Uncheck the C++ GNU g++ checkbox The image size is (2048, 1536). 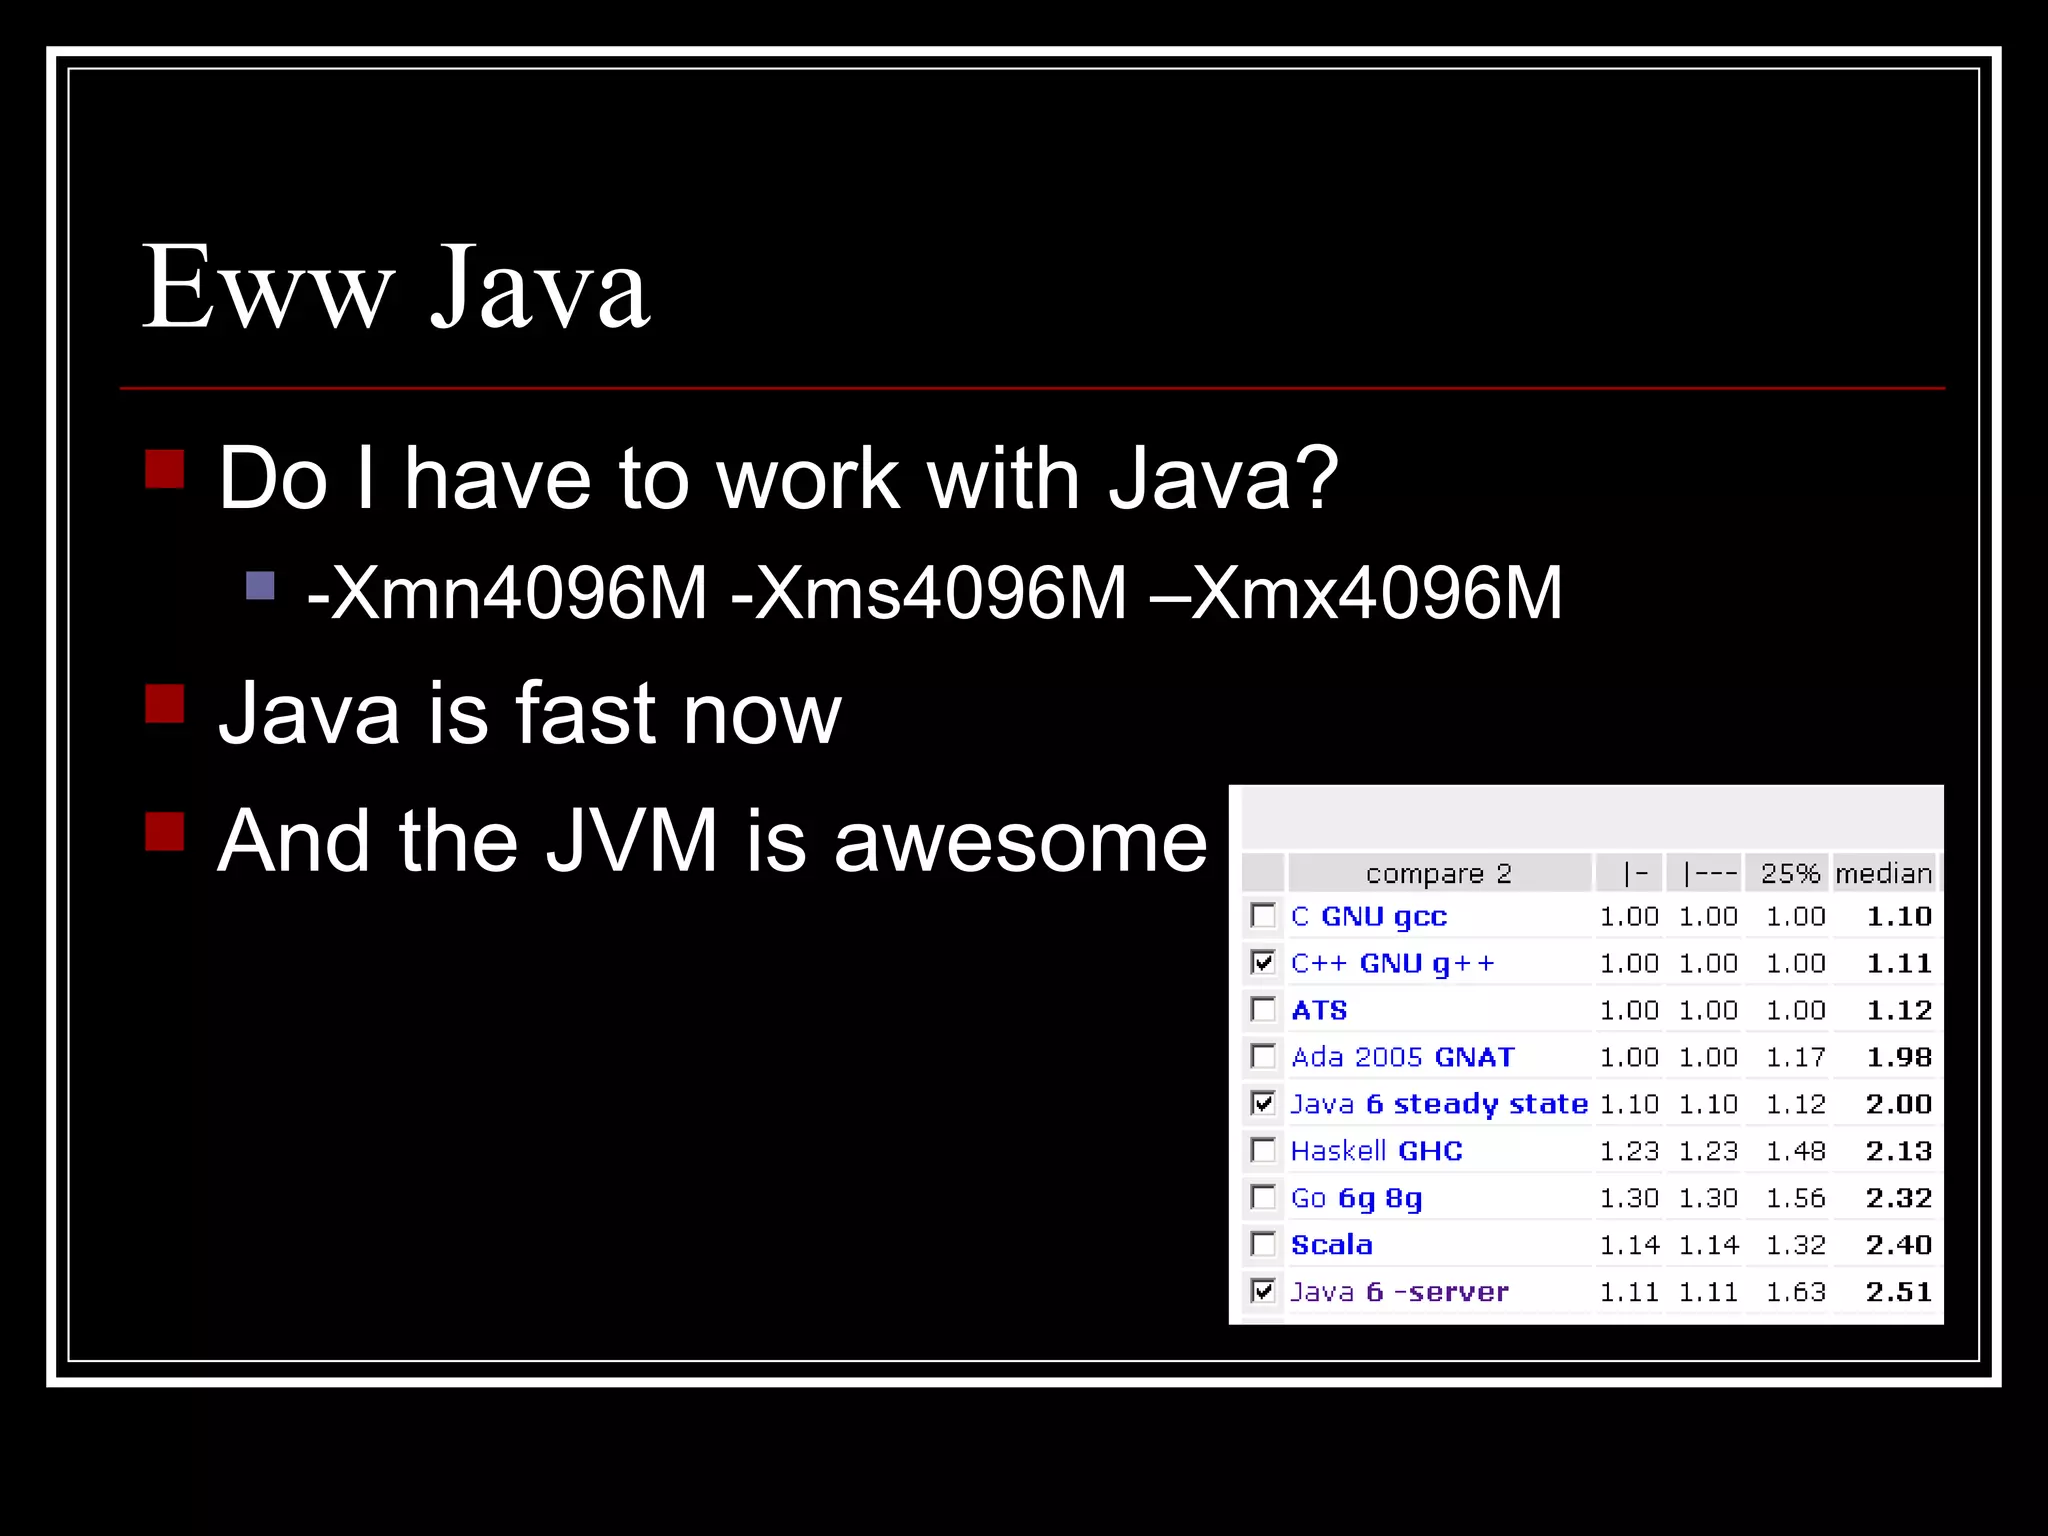(x=1263, y=962)
